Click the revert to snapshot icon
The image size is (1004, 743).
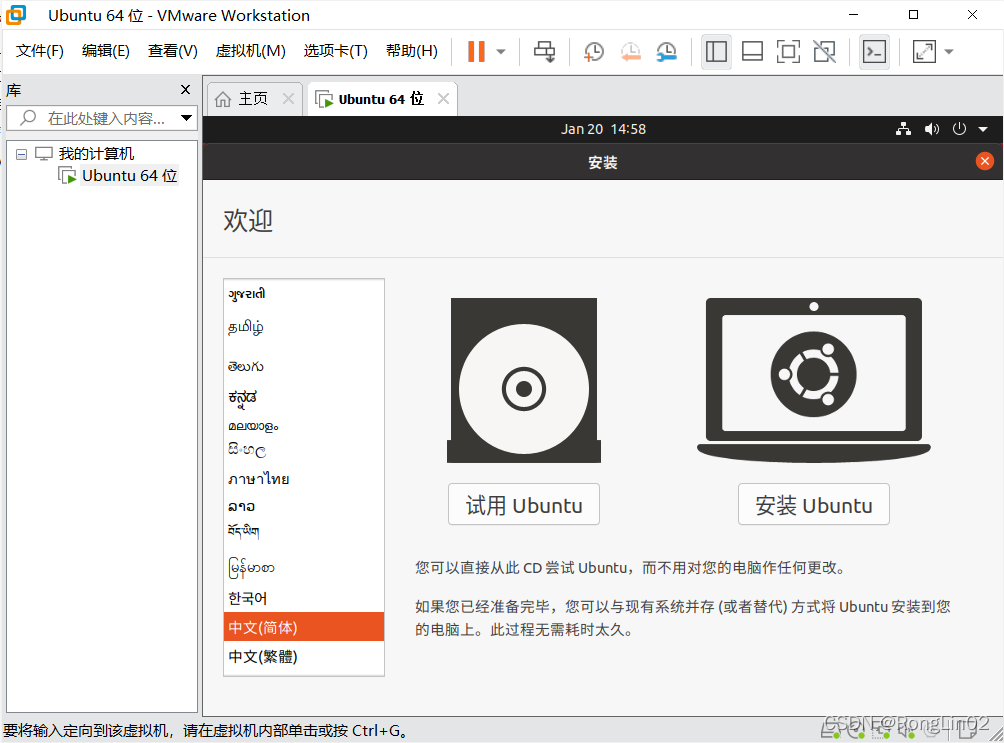(x=631, y=51)
